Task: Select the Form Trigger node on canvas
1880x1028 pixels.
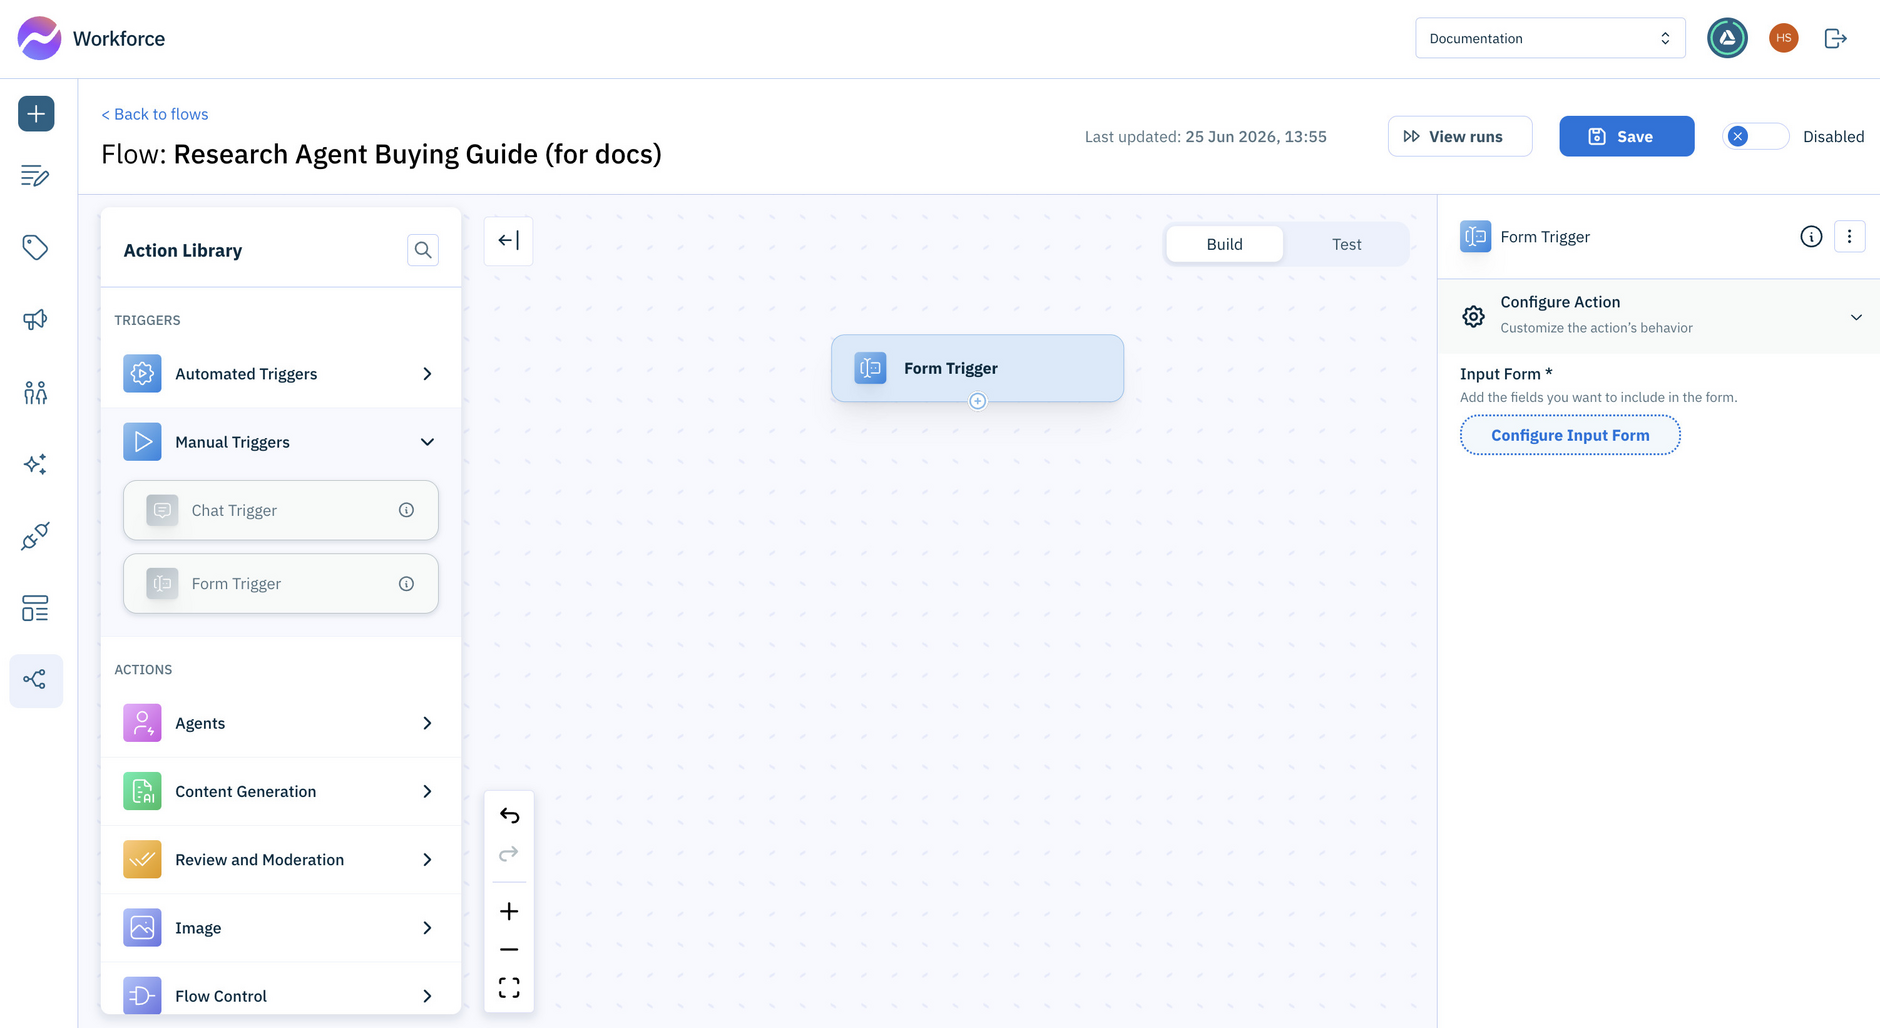Action: coord(977,368)
